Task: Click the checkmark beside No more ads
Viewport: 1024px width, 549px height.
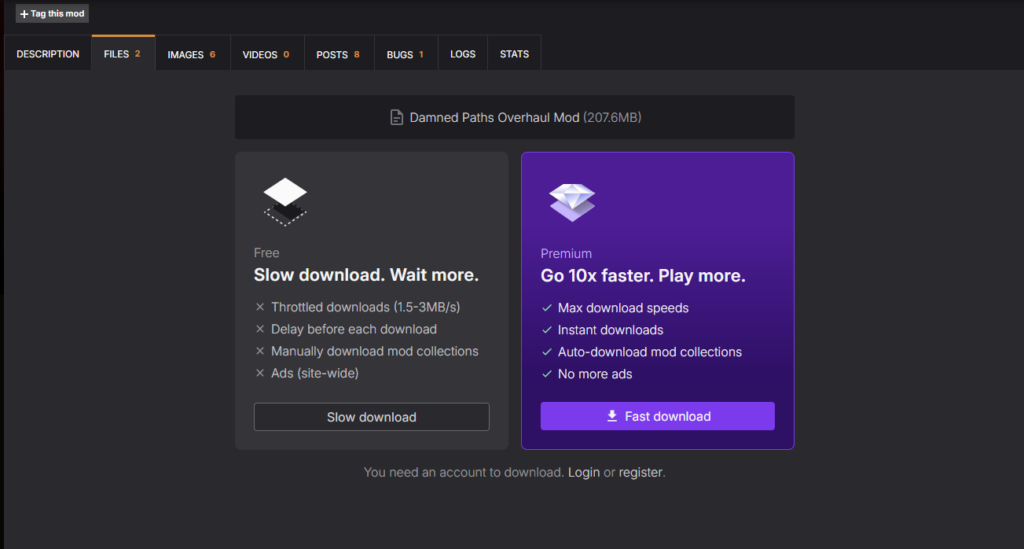Action: 546,374
